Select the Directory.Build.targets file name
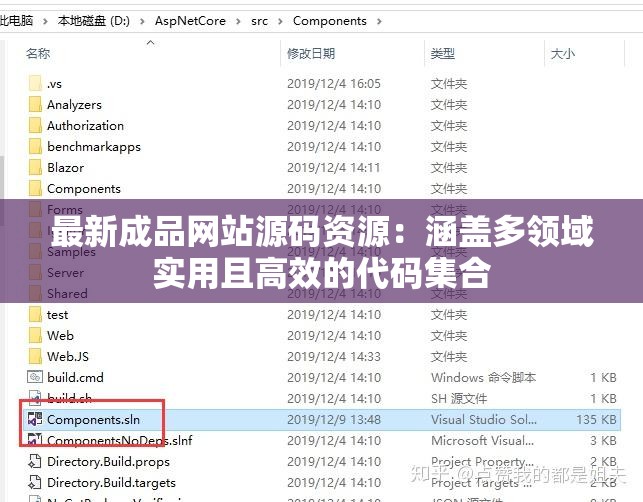 click(111, 483)
